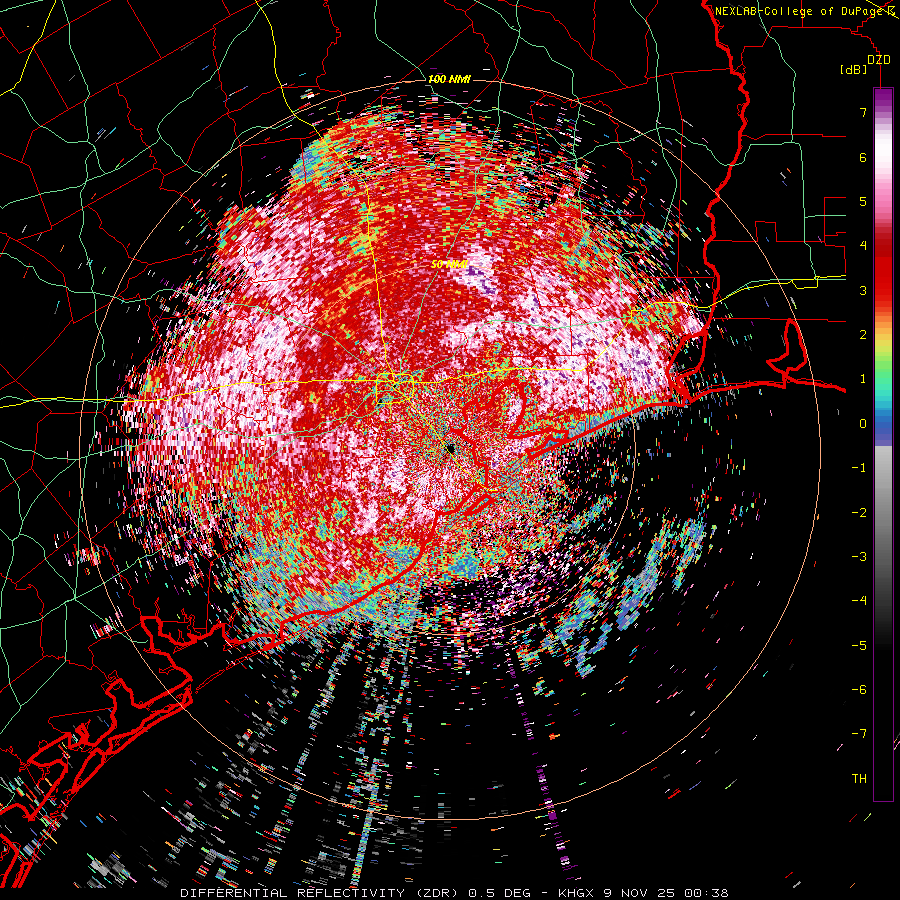Click the black radar site dot at center
This screenshot has width=900, height=900.
point(450,448)
